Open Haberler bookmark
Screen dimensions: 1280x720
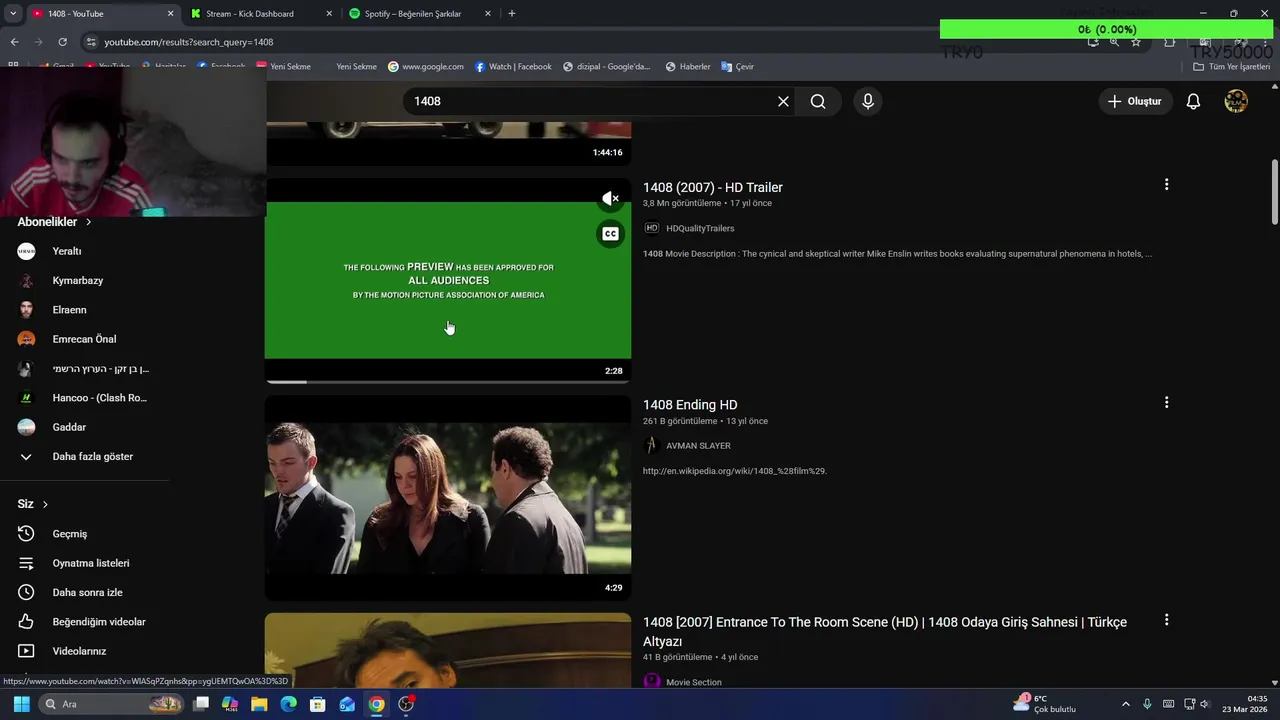(687, 67)
